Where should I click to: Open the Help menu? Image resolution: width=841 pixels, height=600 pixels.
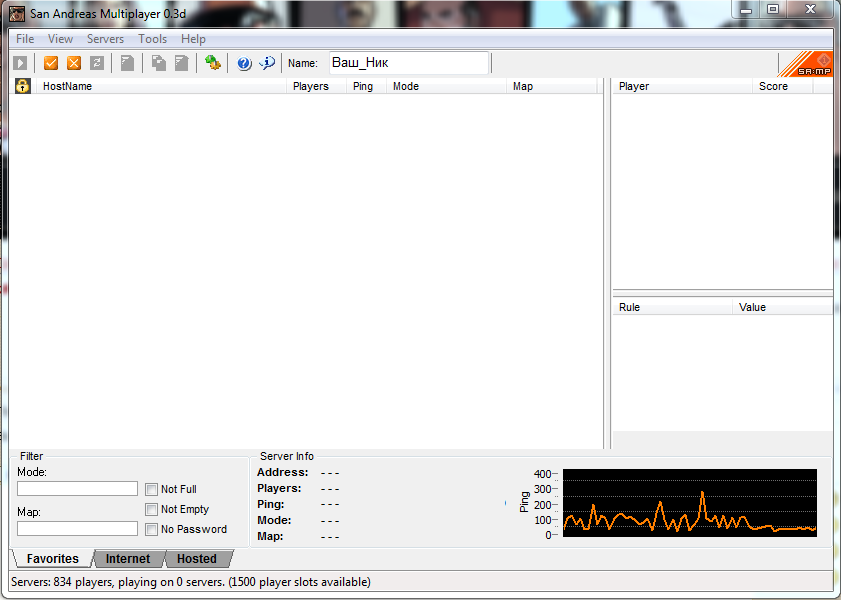tap(193, 39)
